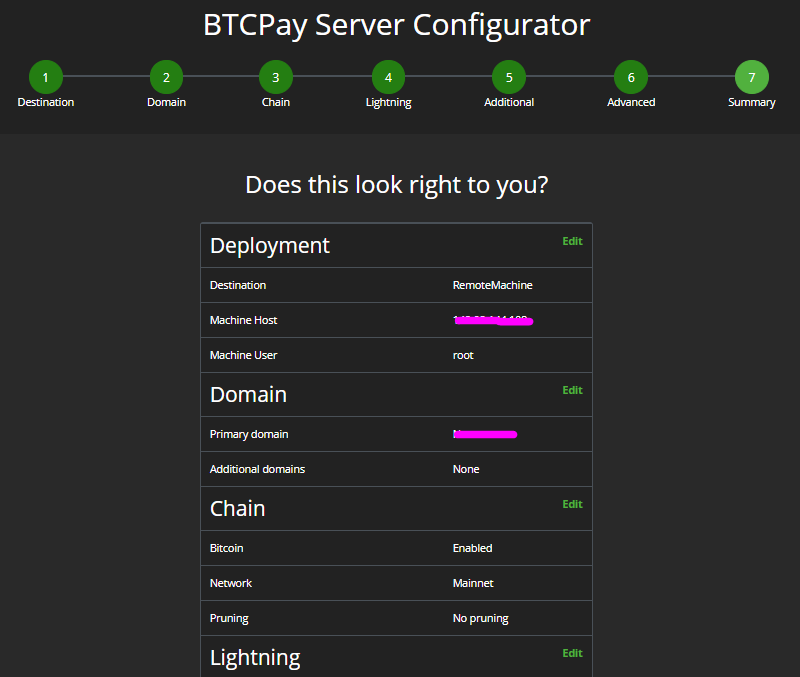
Task: Click the redacted Primary domain value
Action: click(485, 434)
